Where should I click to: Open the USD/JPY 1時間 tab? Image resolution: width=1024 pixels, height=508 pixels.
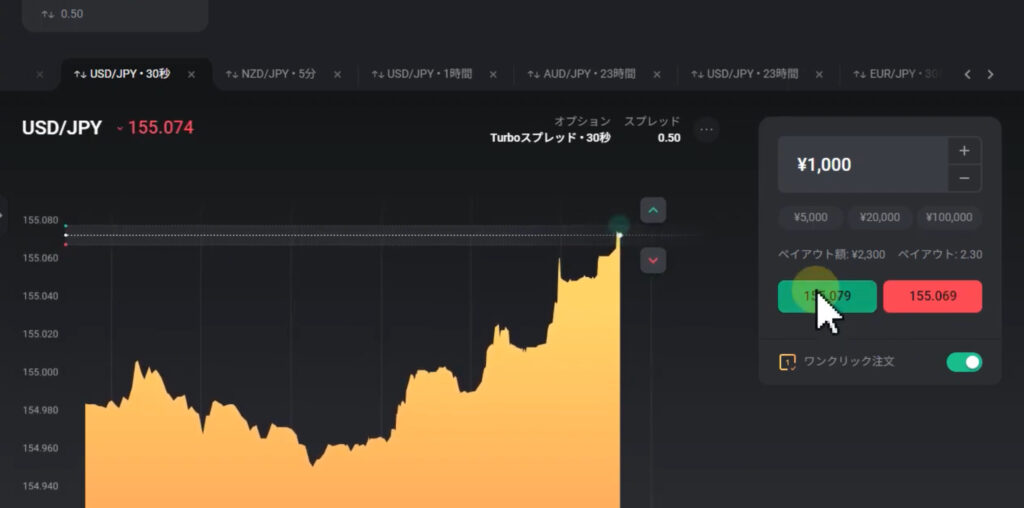click(x=421, y=74)
